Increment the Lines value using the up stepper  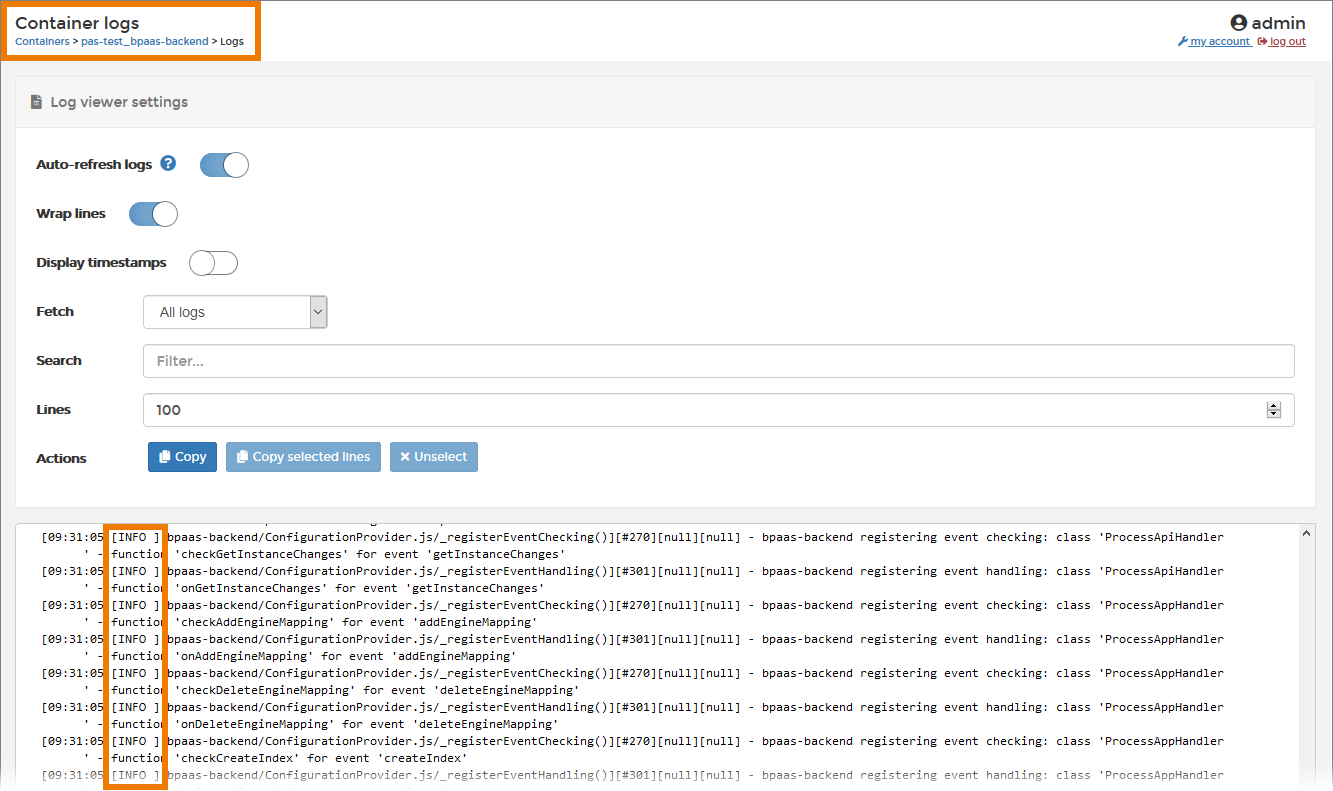[x=1273, y=405]
